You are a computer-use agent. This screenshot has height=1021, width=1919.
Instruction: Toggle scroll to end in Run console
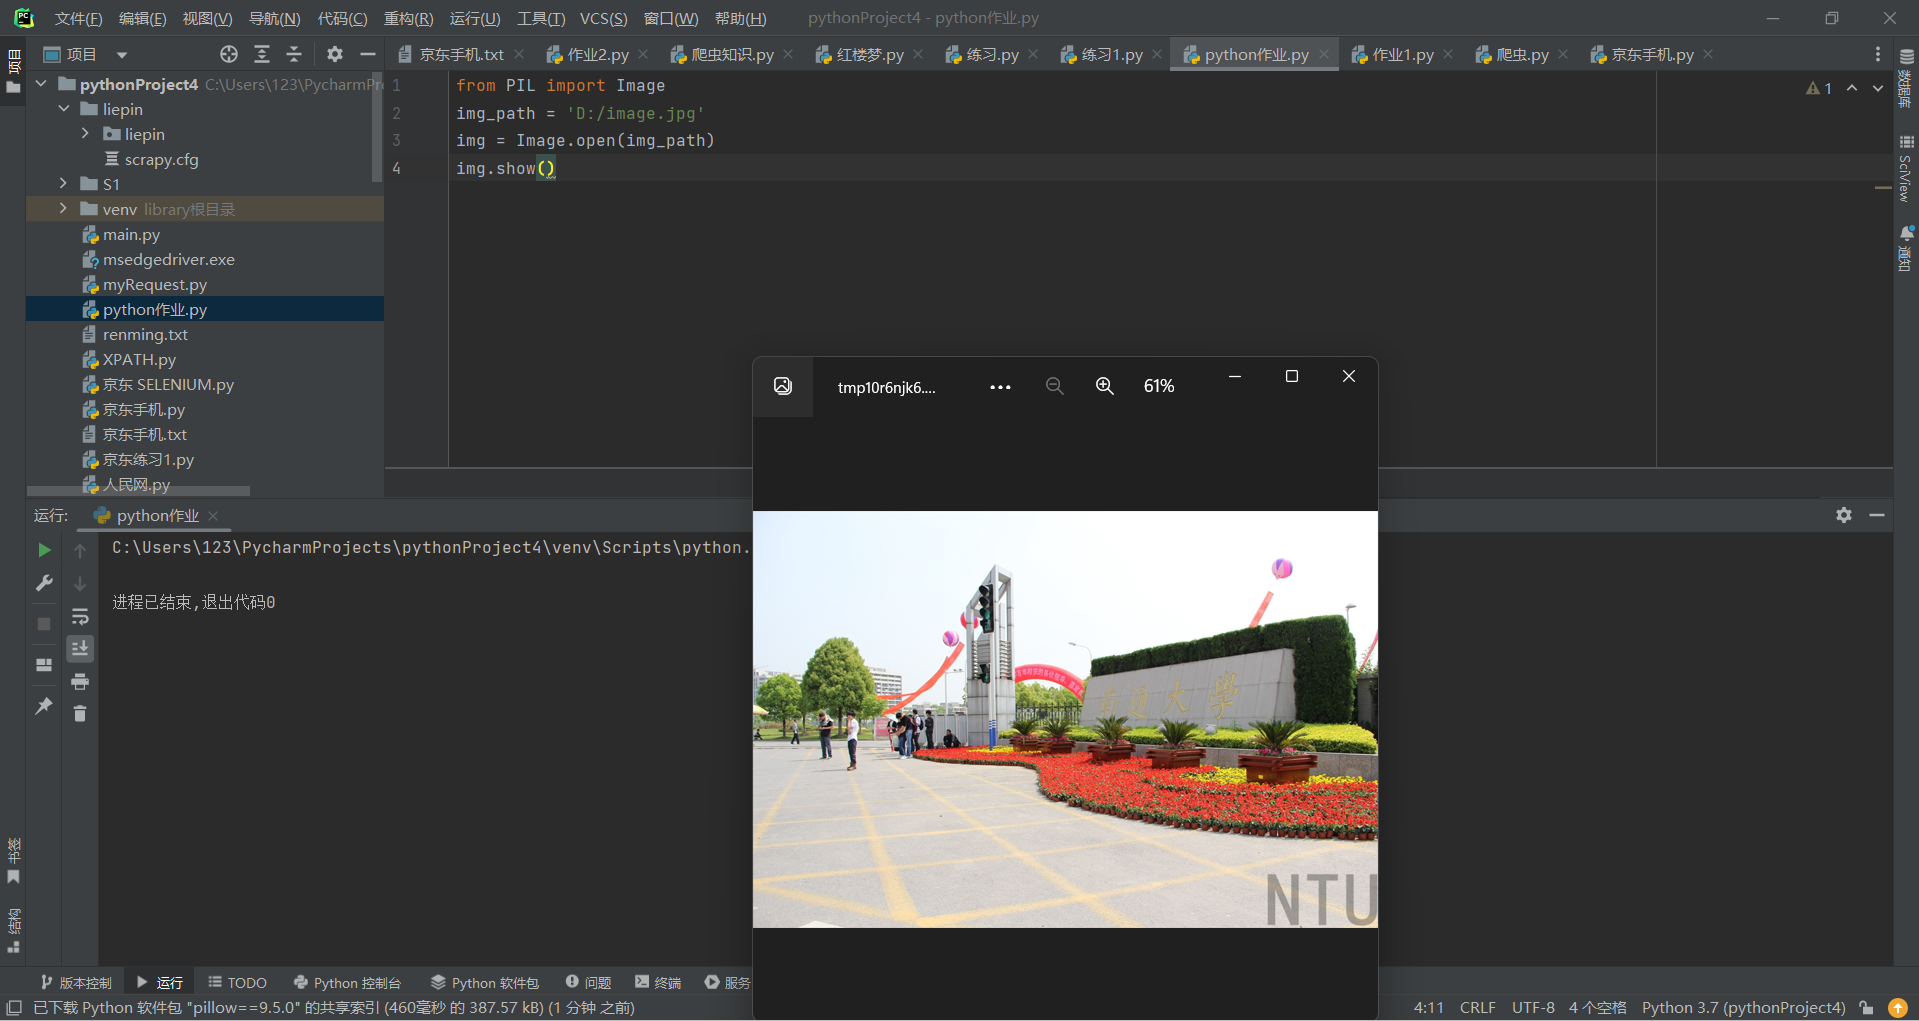(80, 649)
